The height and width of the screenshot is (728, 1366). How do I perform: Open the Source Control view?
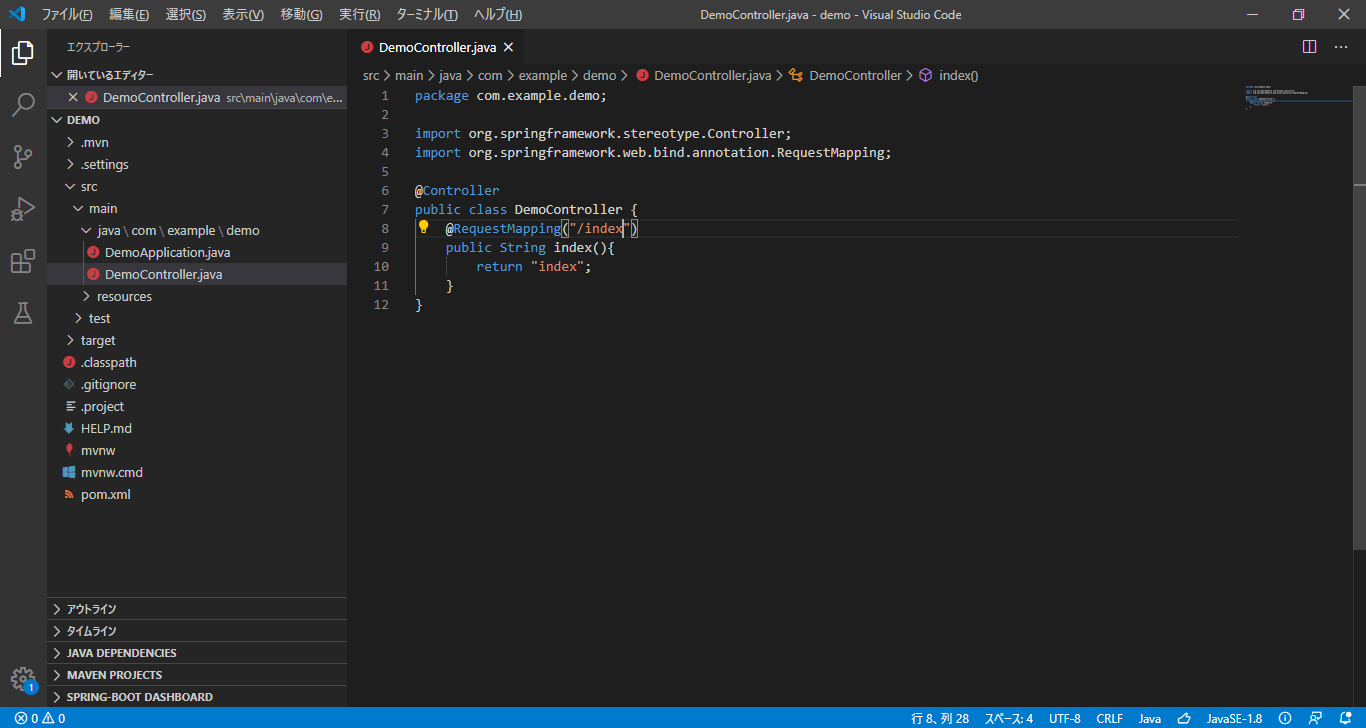coord(23,157)
